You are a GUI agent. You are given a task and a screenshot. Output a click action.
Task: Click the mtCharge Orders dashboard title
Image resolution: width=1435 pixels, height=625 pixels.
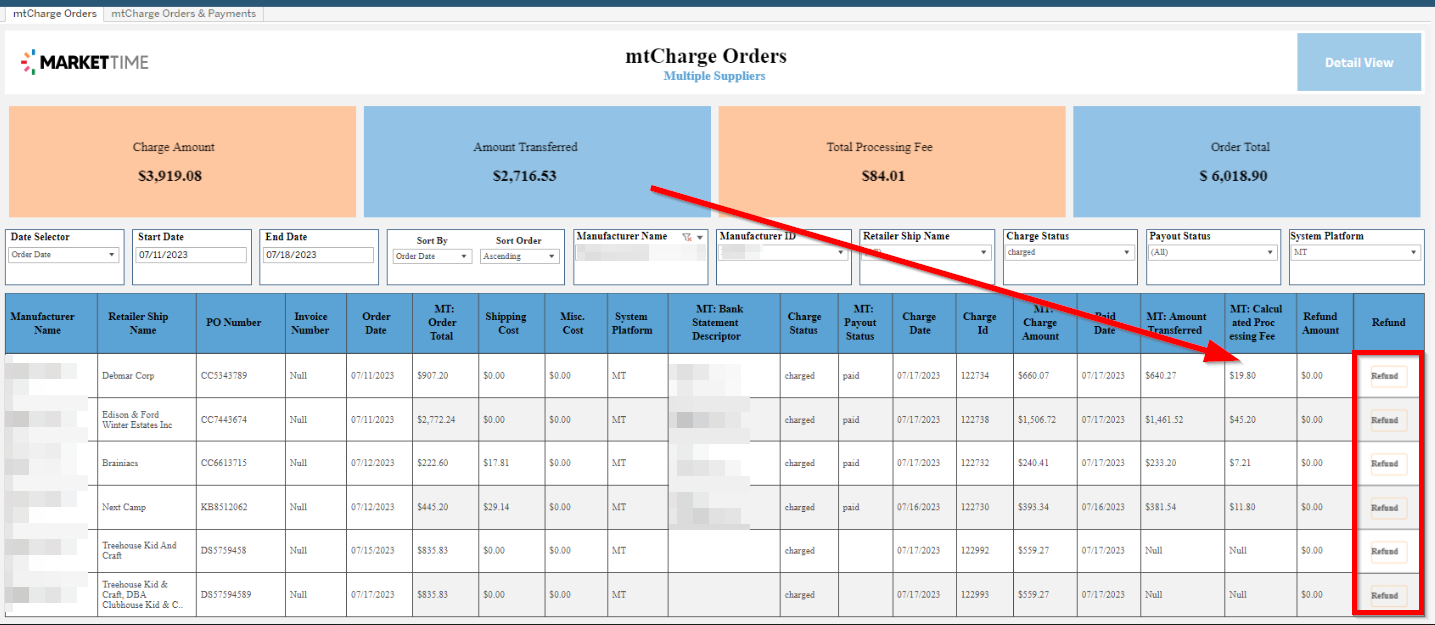pos(706,56)
